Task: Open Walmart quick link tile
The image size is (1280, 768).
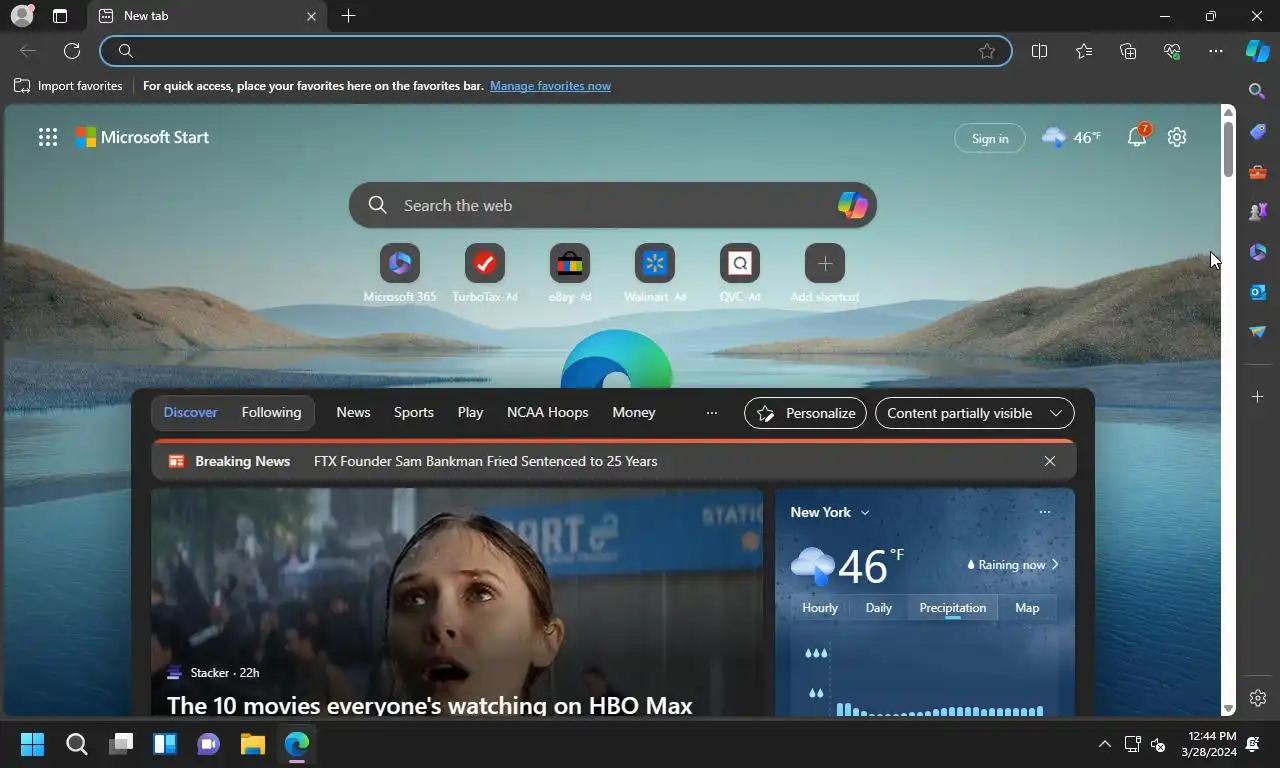Action: [x=655, y=273]
